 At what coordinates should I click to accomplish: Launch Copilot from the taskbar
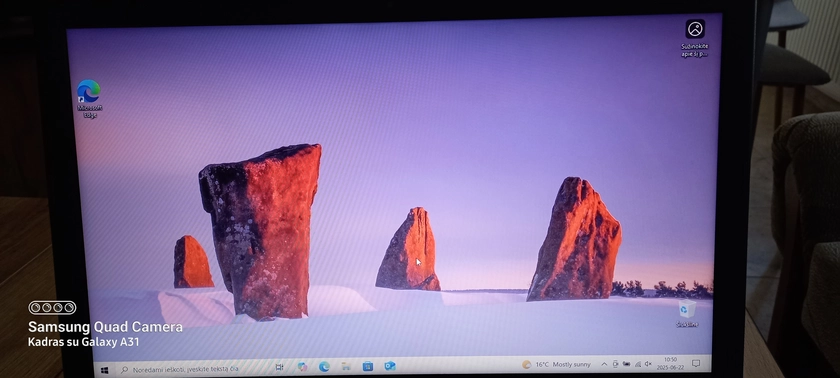[x=303, y=367]
